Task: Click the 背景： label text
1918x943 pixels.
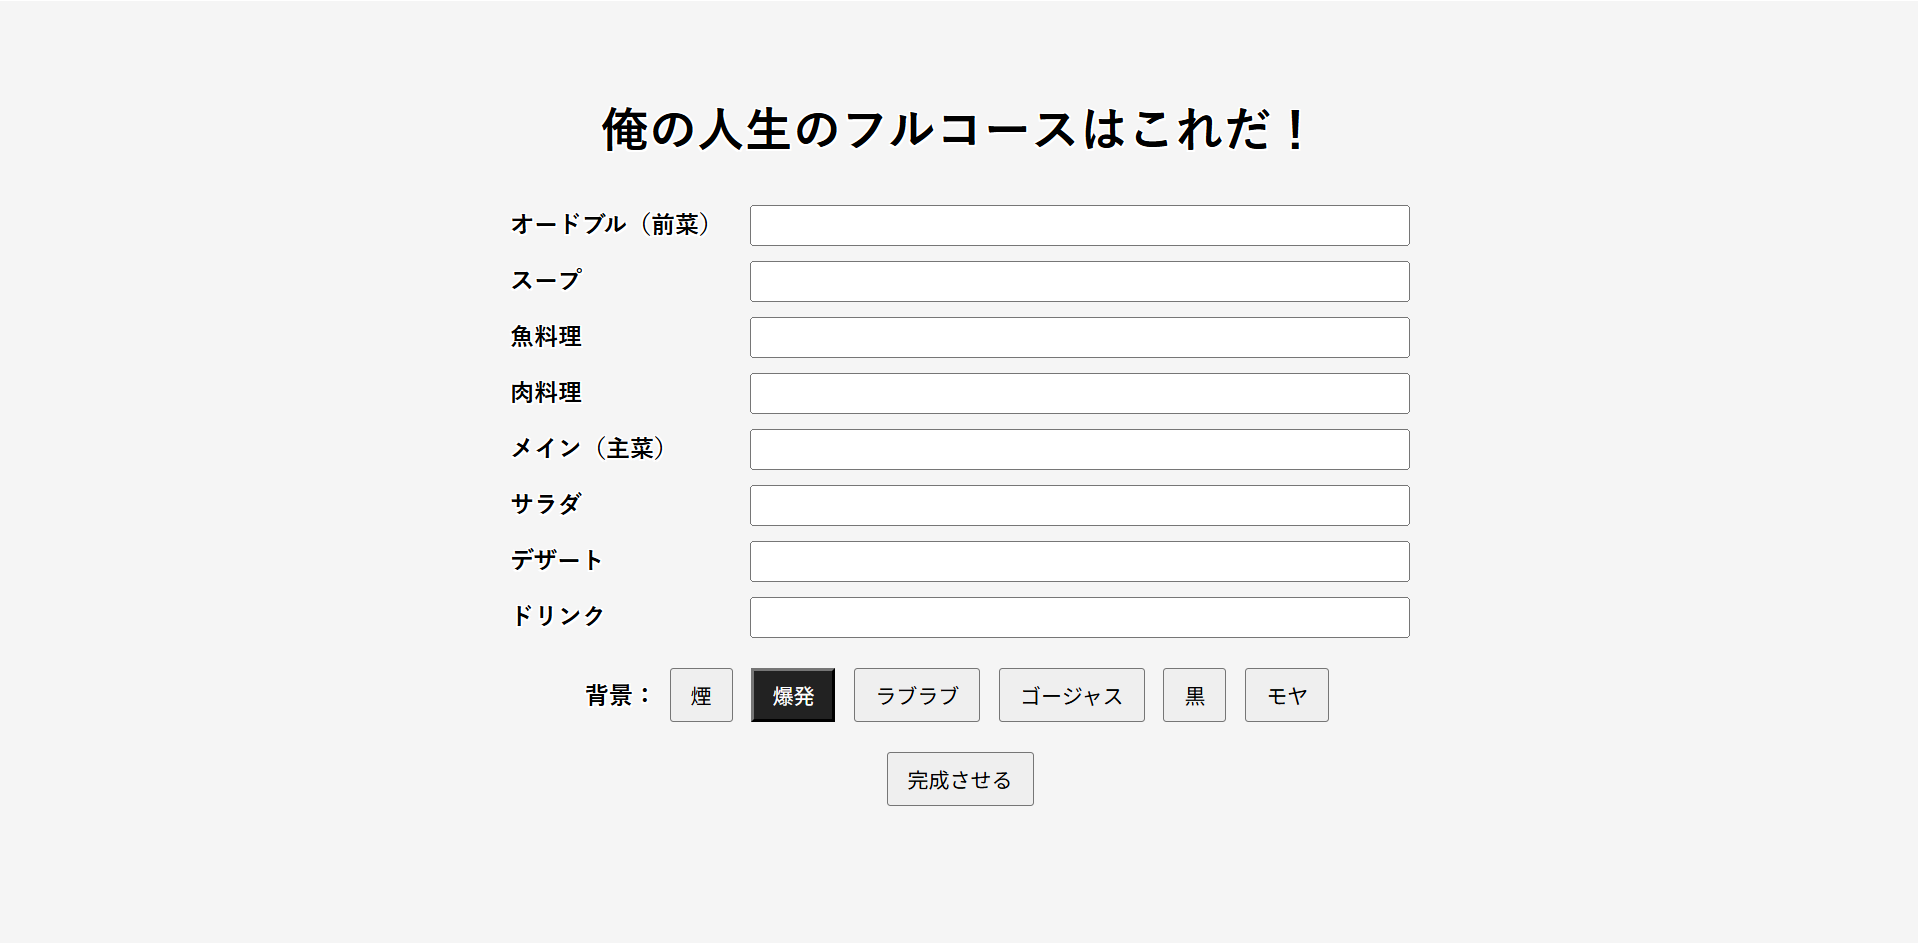Action: coord(618,695)
